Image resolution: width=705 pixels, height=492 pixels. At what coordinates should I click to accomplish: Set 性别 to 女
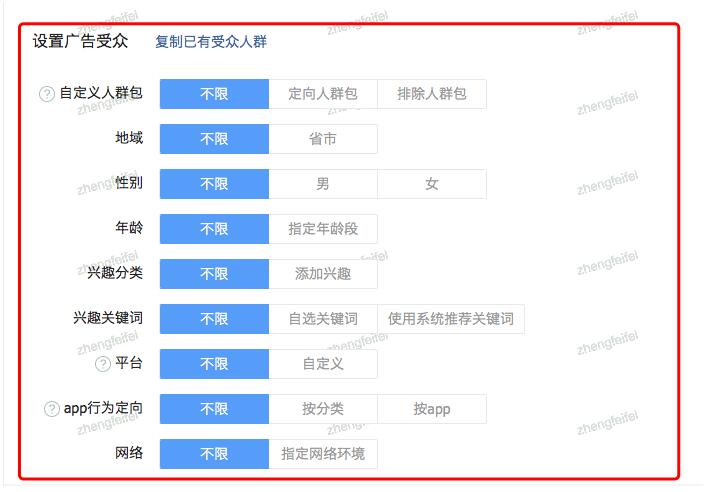(432, 184)
